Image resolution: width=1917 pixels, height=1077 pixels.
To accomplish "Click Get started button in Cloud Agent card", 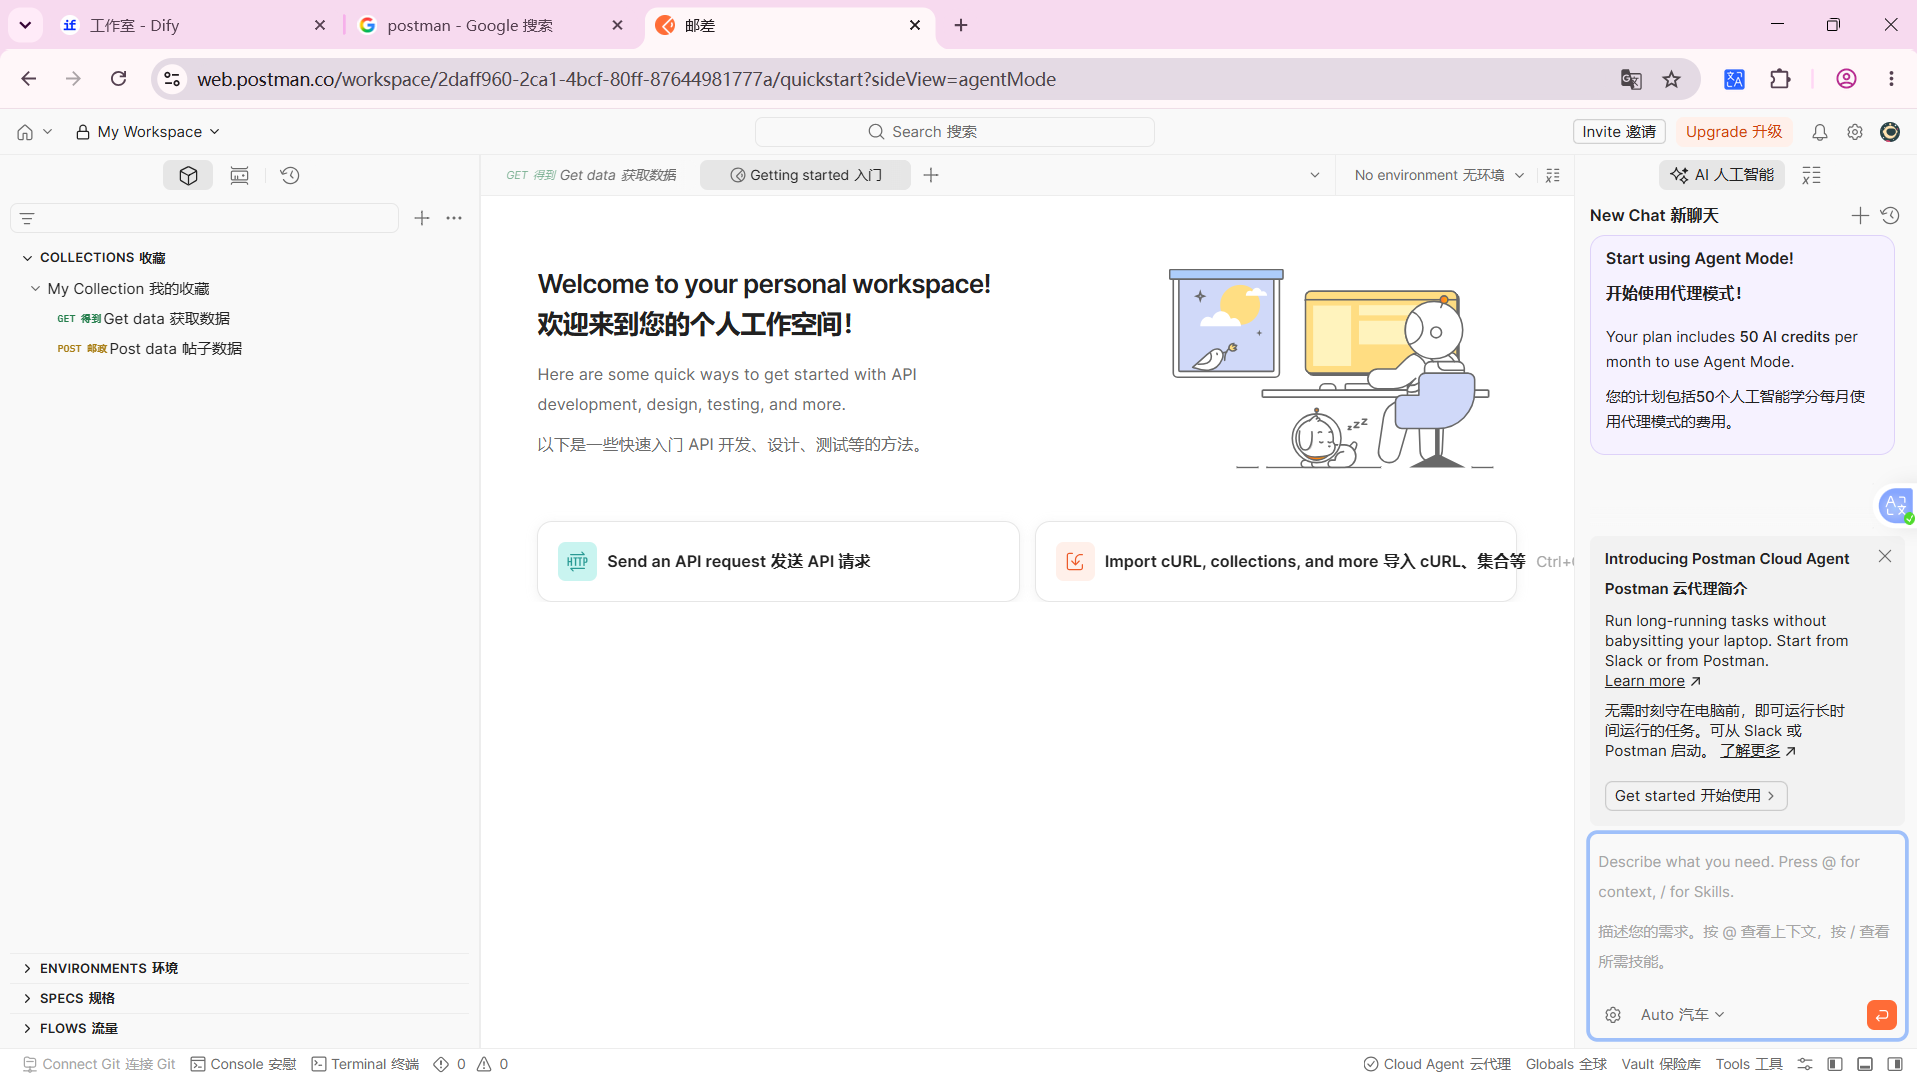I will (1695, 796).
